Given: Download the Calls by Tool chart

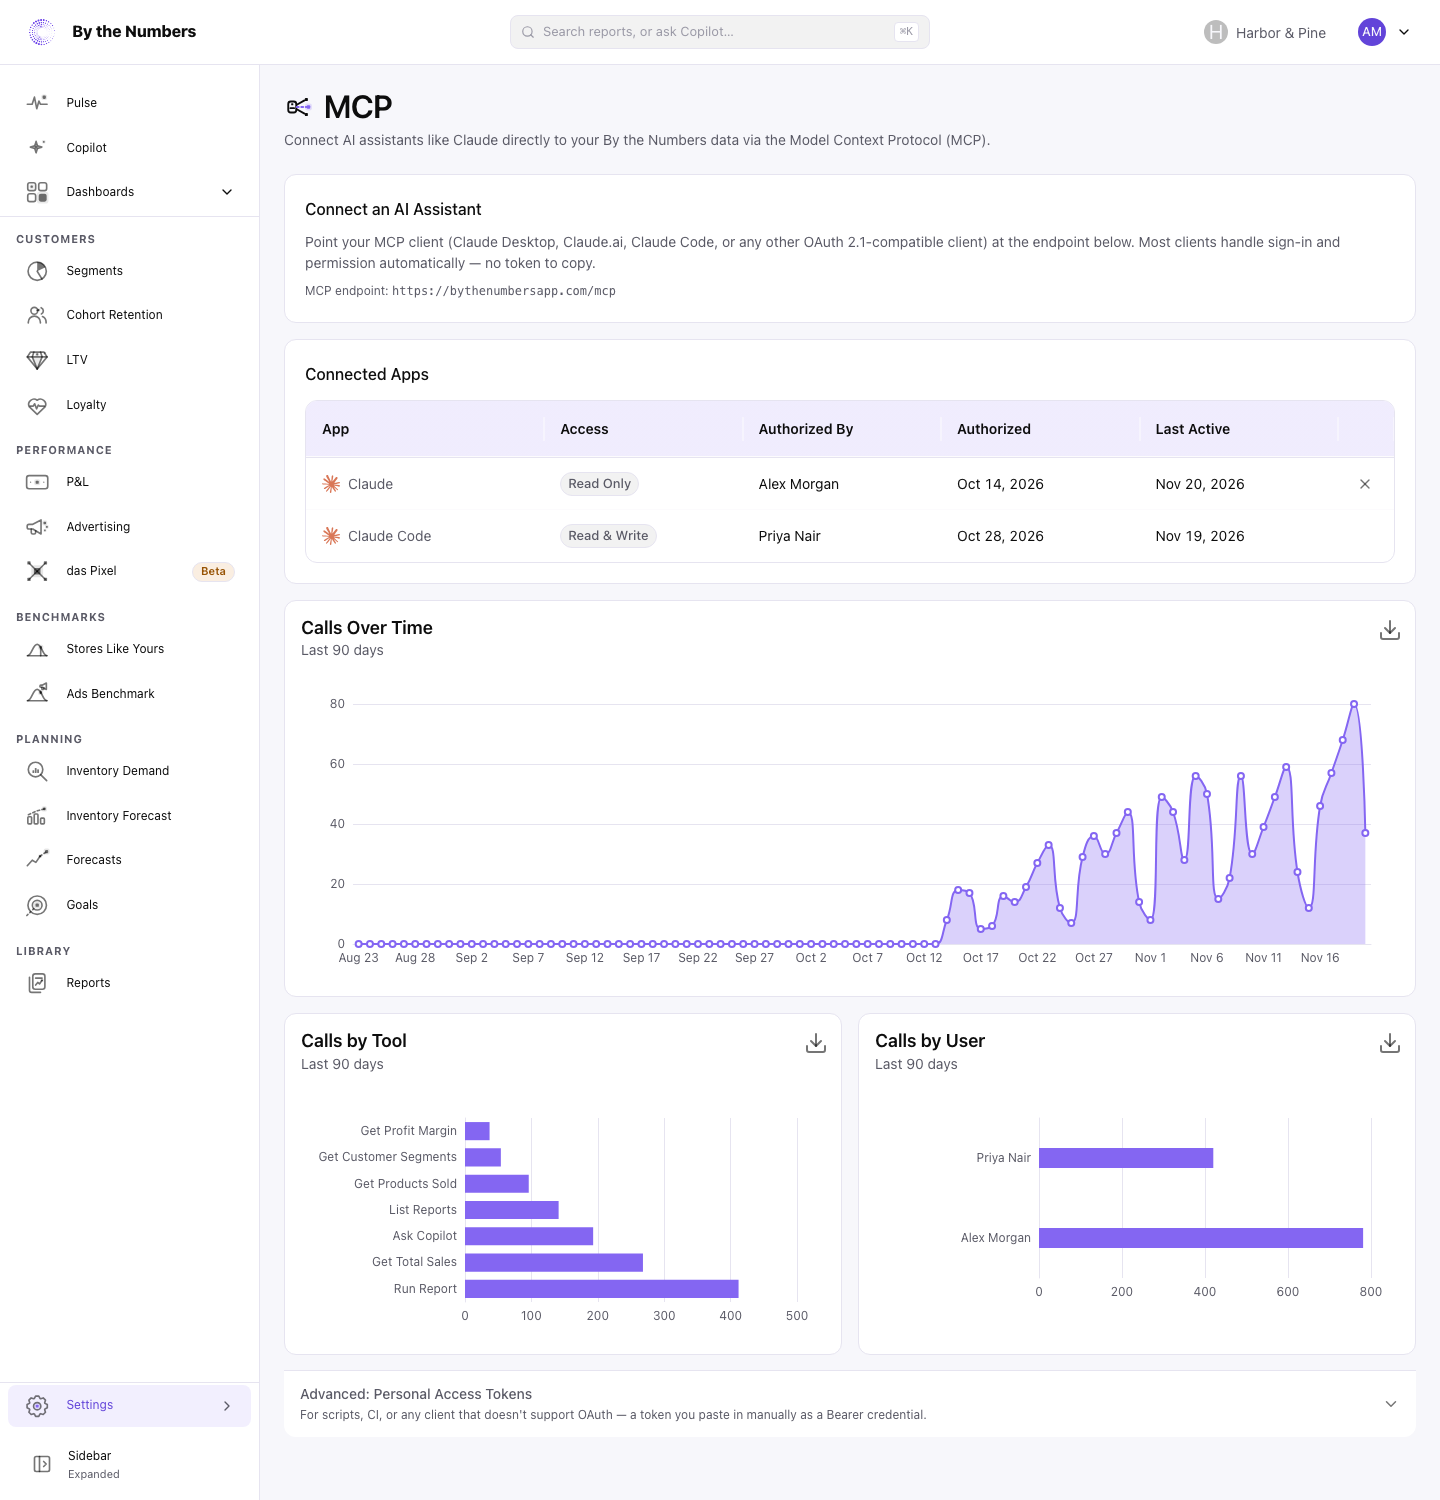Looking at the screenshot, I should click(816, 1043).
